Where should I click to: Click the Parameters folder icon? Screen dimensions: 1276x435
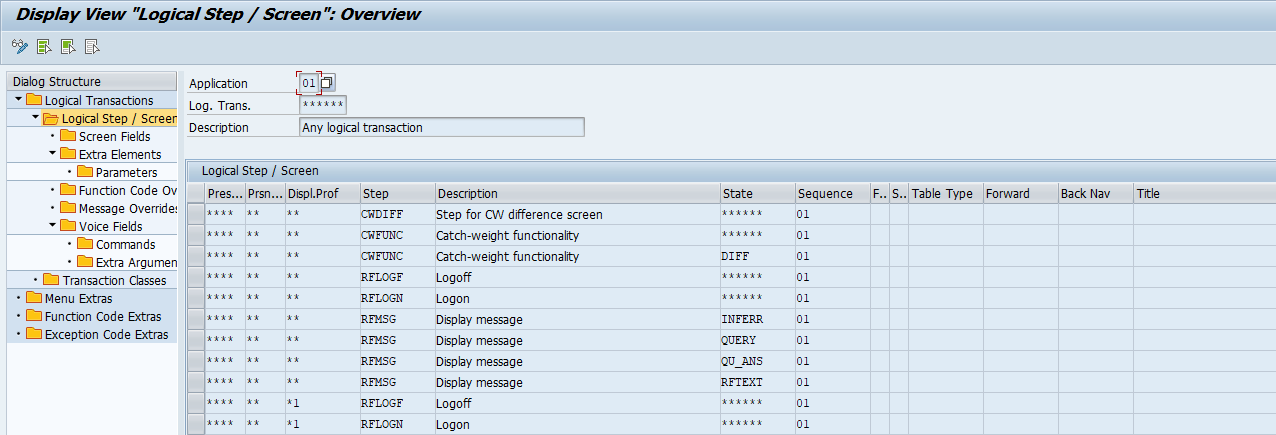[85, 172]
